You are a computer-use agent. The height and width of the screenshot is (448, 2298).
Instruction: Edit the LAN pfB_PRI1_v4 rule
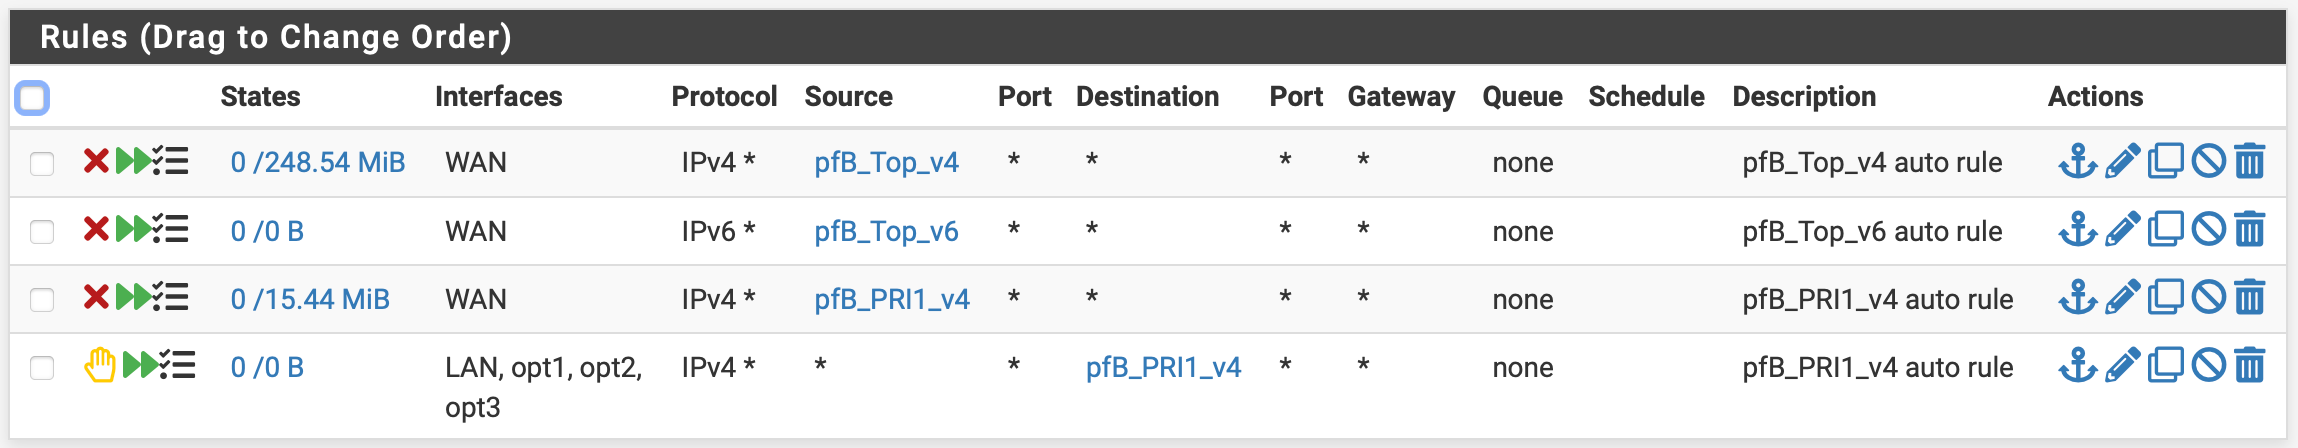[x=2122, y=366]
